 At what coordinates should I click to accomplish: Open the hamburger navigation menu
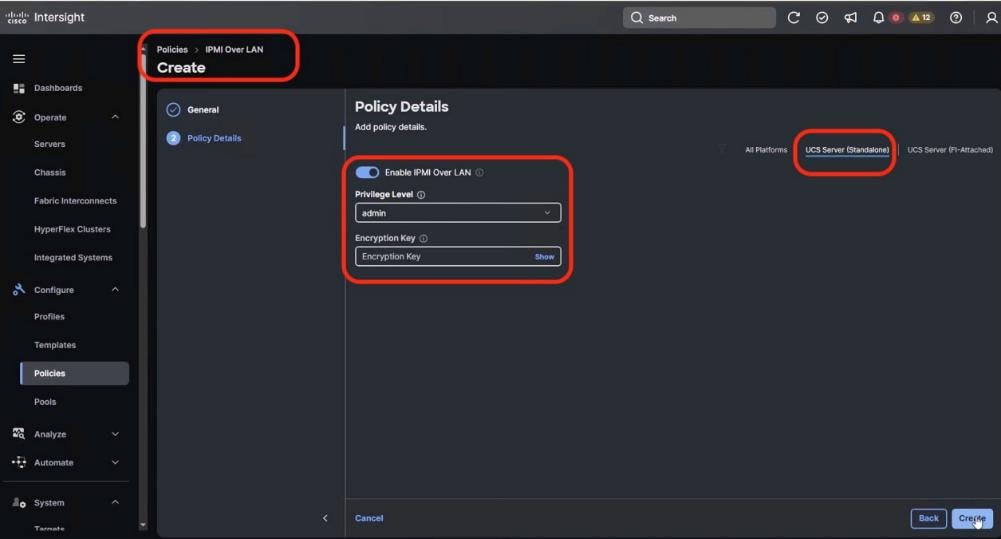[19, 59]
